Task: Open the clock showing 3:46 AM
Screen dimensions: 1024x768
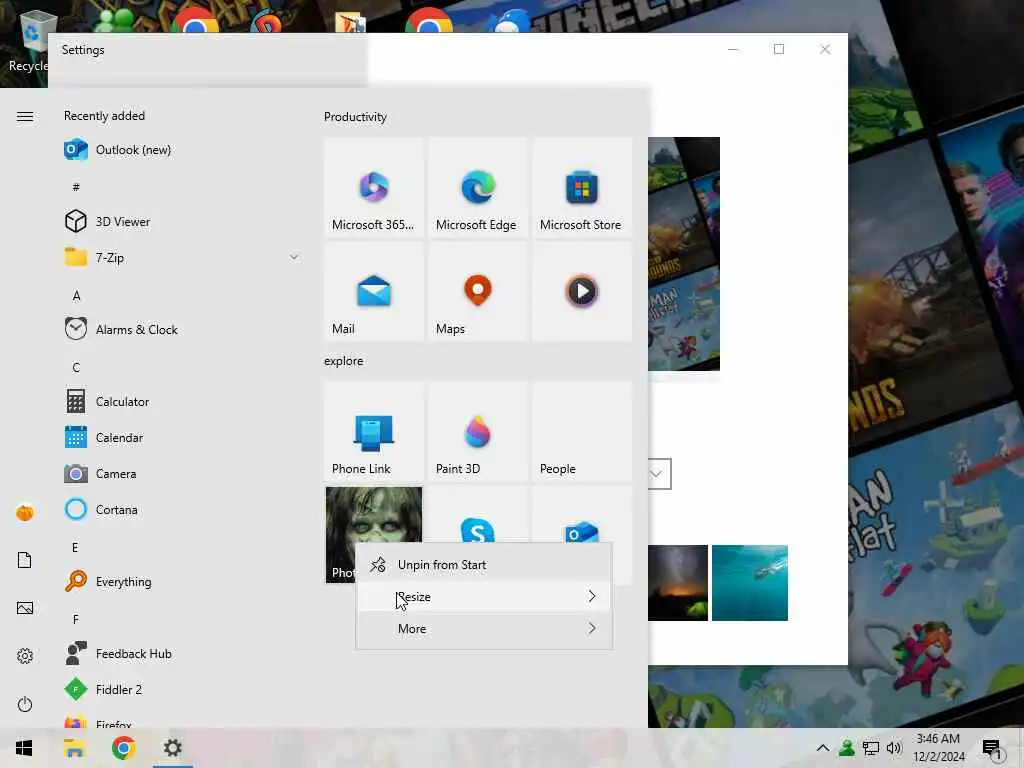Action: pyautogui.click(x=938, y=748)
